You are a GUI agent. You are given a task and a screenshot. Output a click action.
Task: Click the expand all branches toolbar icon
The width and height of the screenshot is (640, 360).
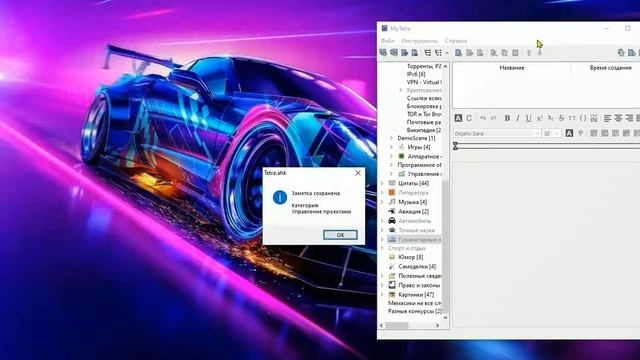click(x=428, y=53)
